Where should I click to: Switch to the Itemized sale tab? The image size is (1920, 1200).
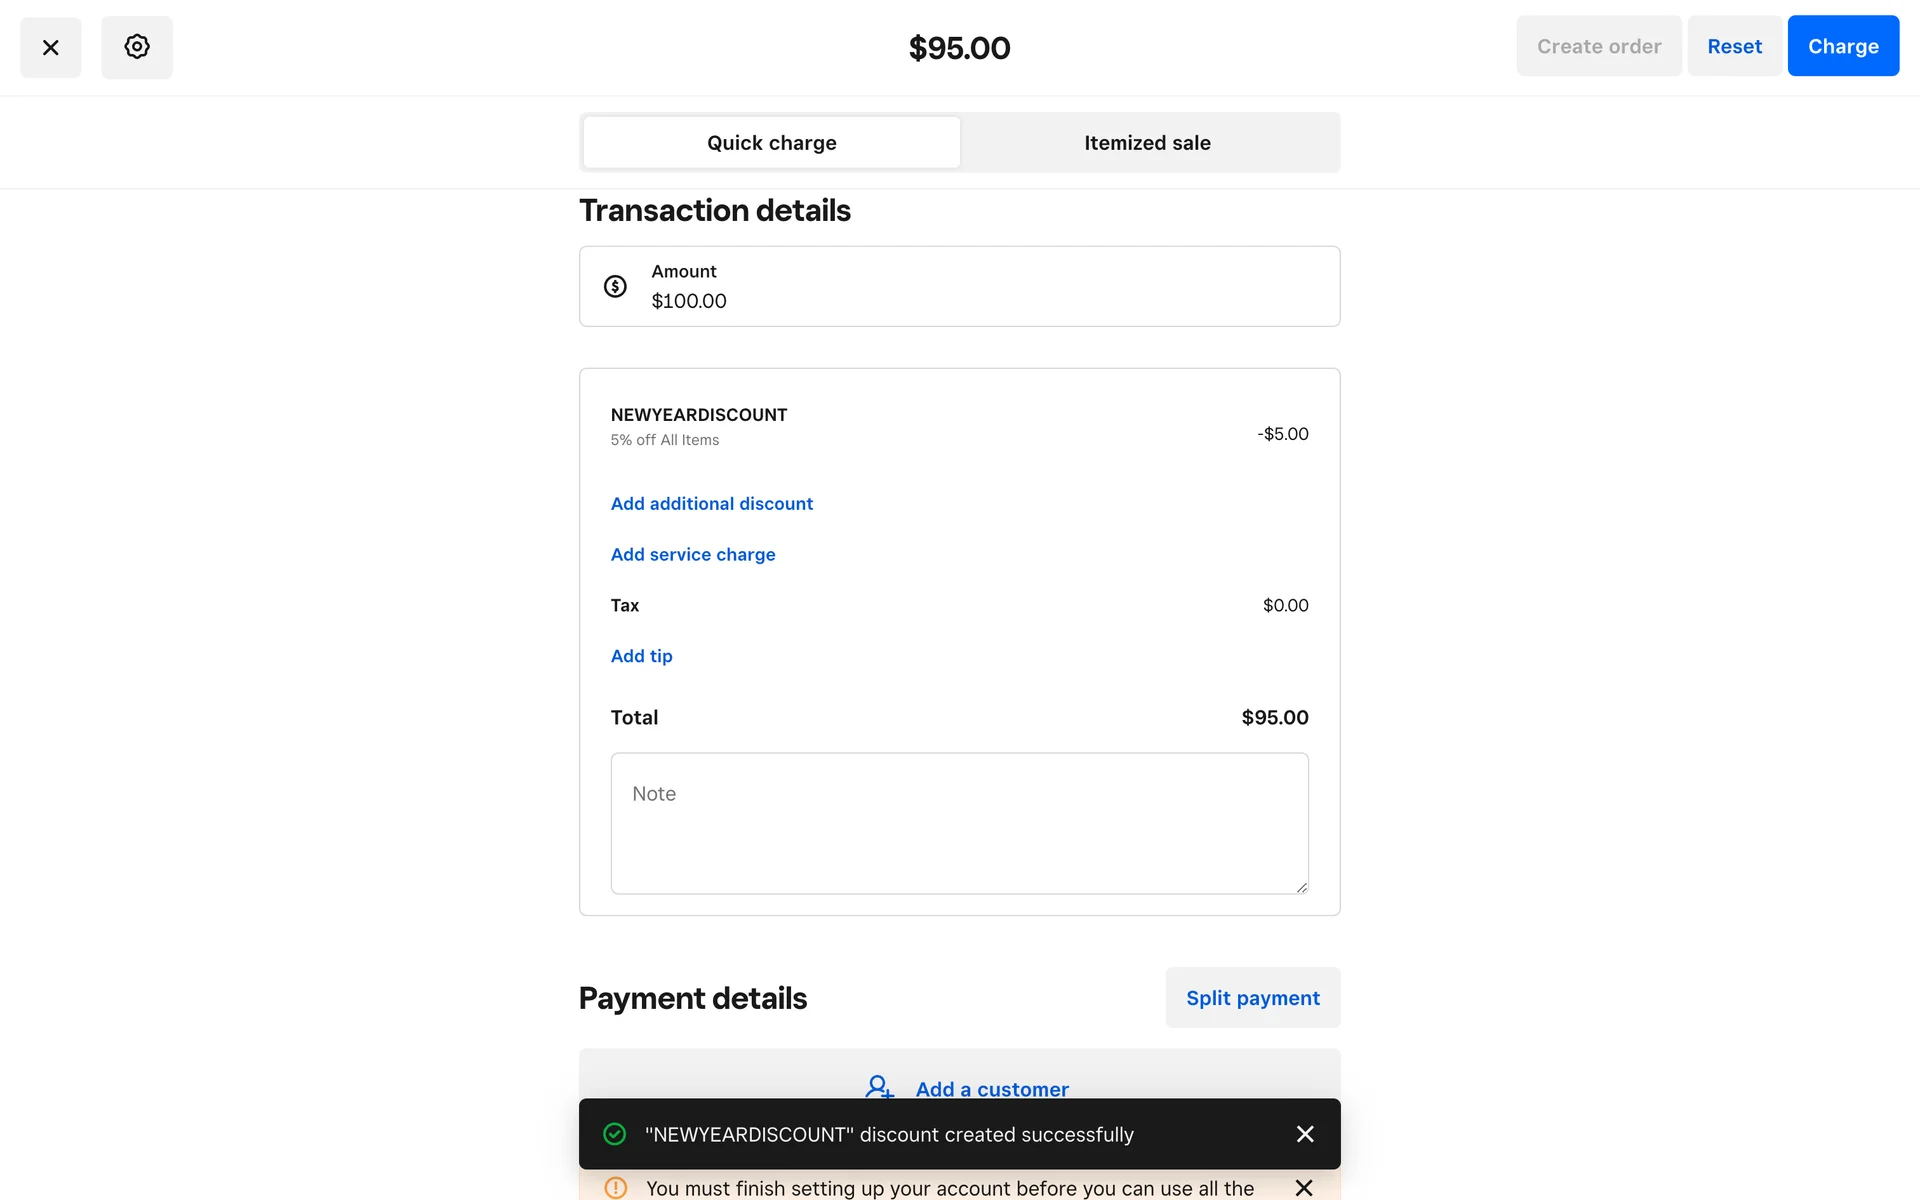[x=1147, y=143]
